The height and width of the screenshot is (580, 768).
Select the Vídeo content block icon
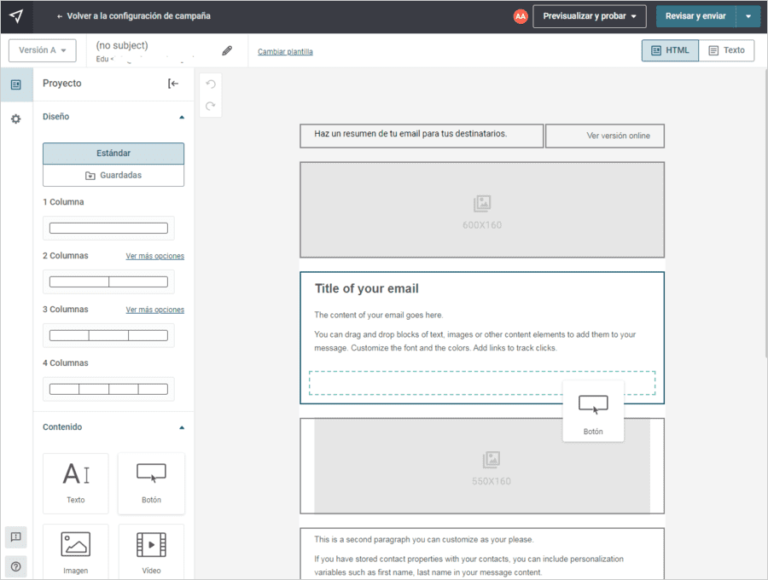(x=151, y=552)
